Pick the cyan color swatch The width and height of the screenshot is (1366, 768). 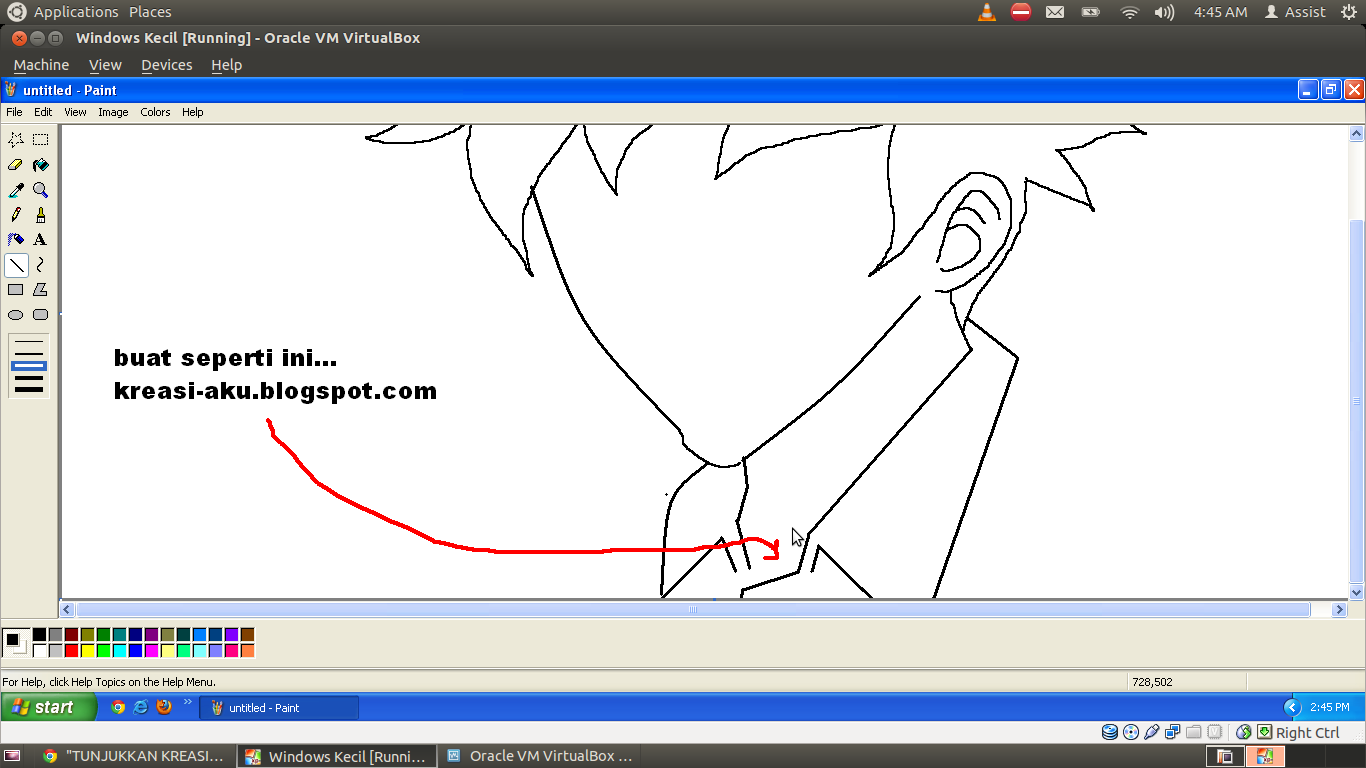click(119, 651)
